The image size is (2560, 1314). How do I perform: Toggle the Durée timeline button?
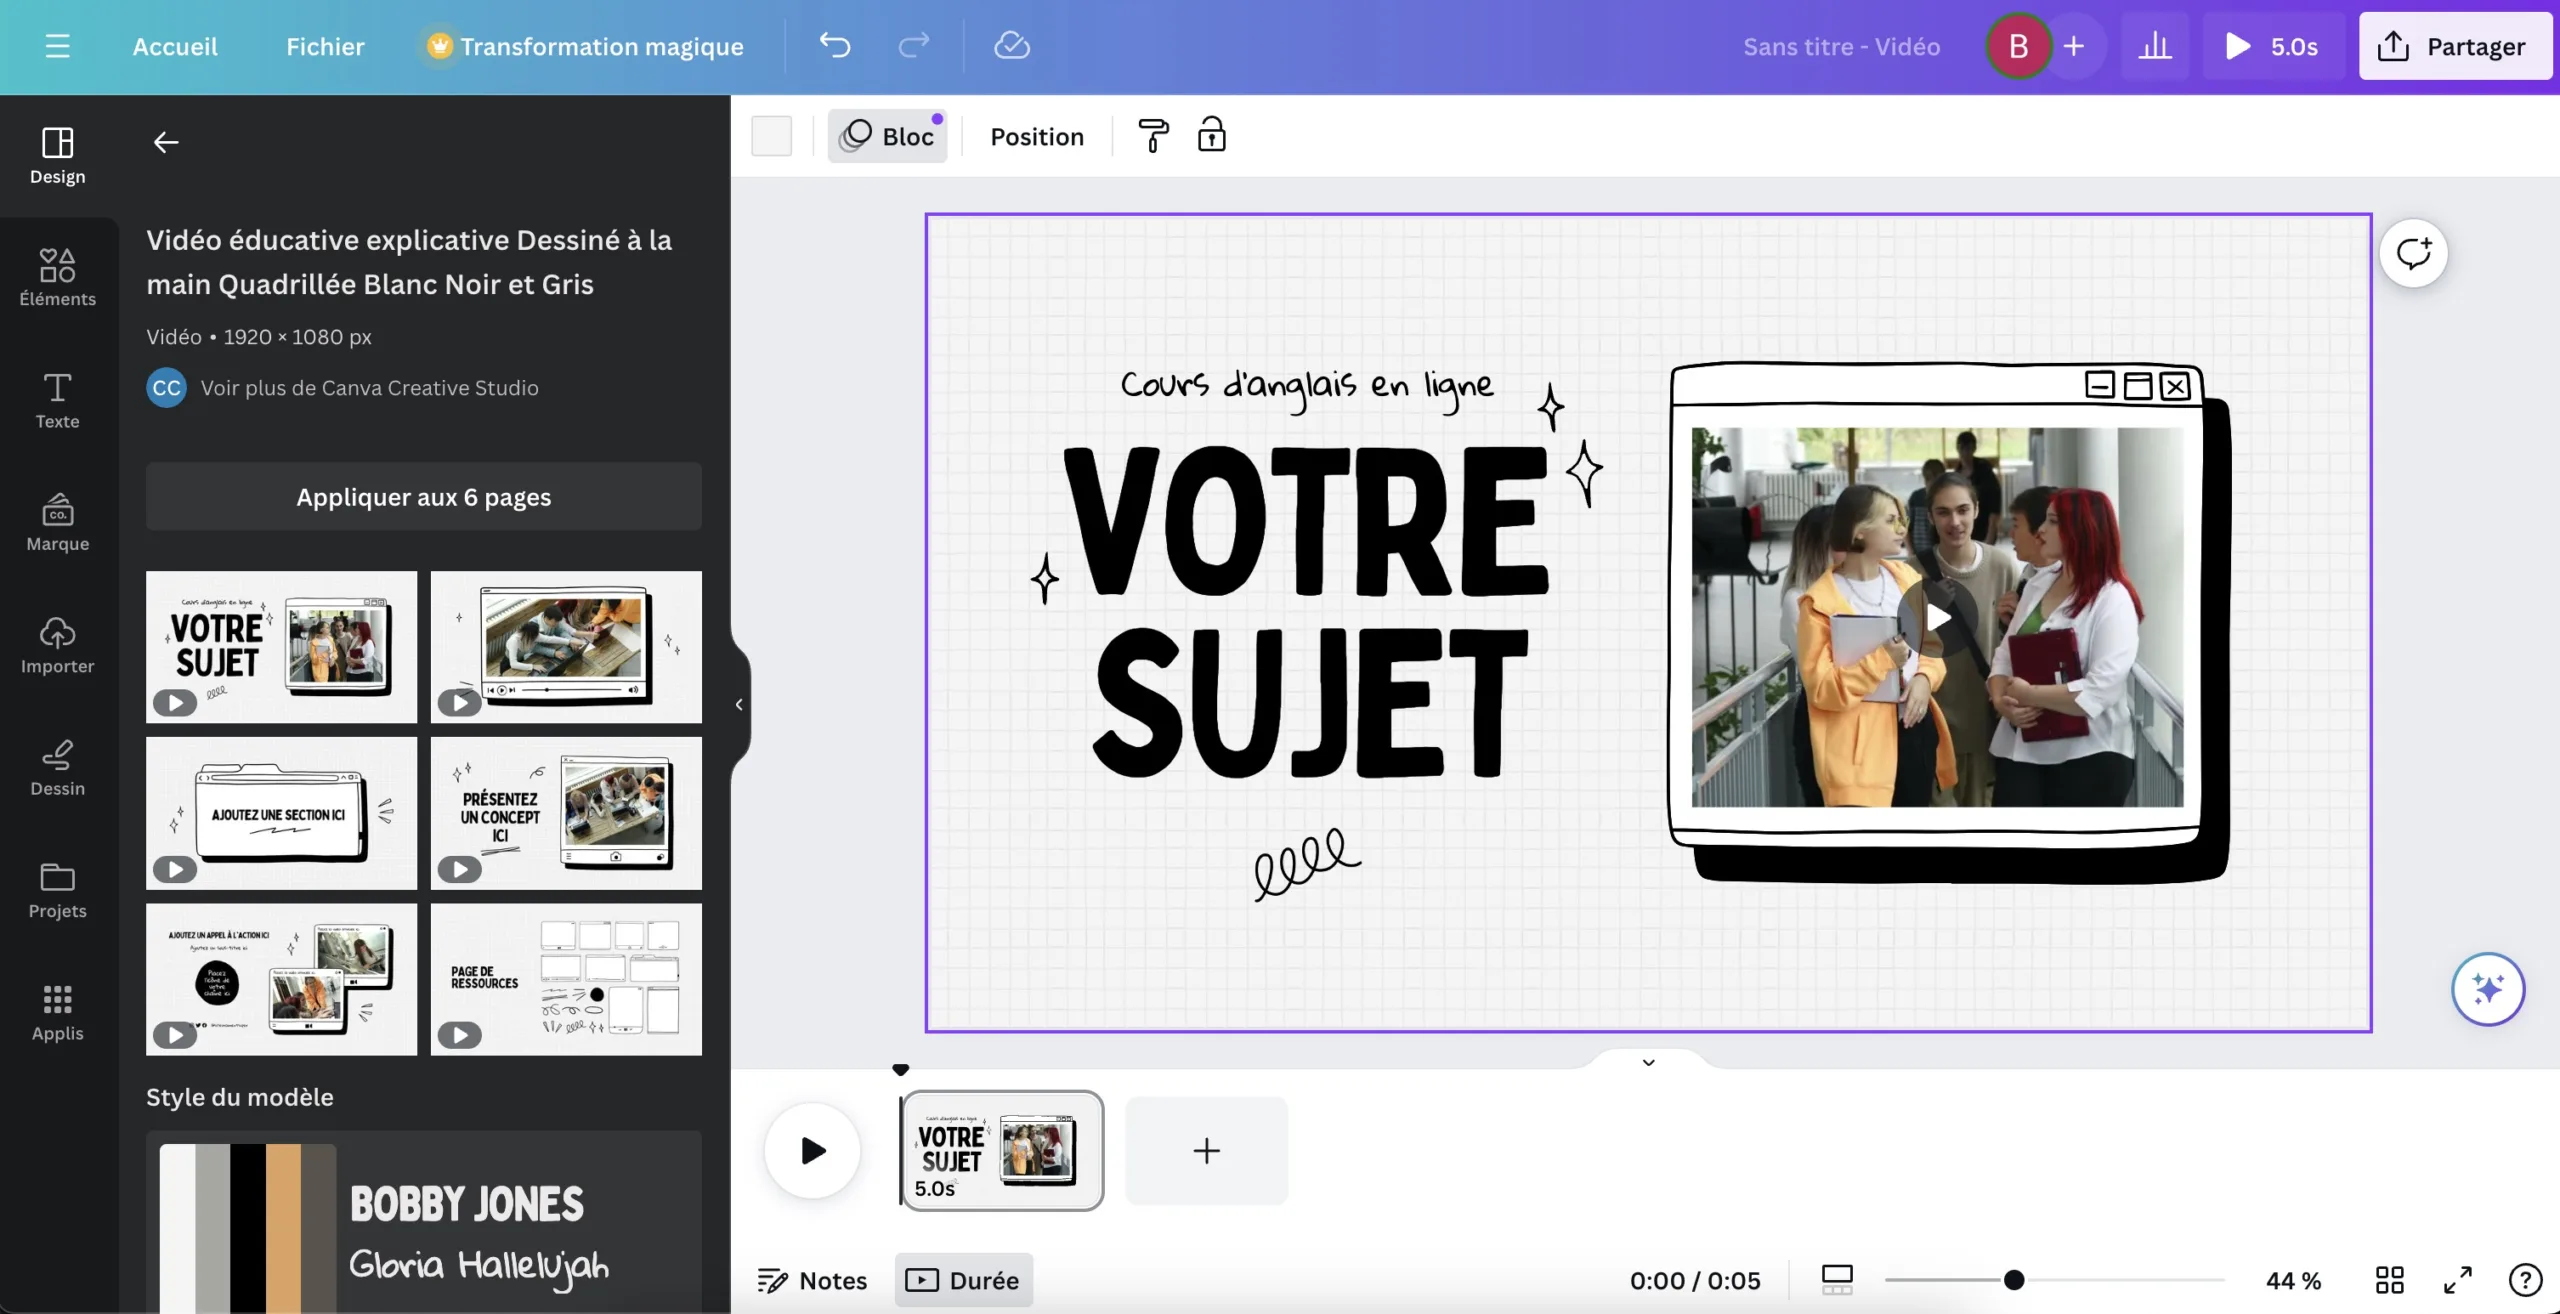pos(963,1280)
